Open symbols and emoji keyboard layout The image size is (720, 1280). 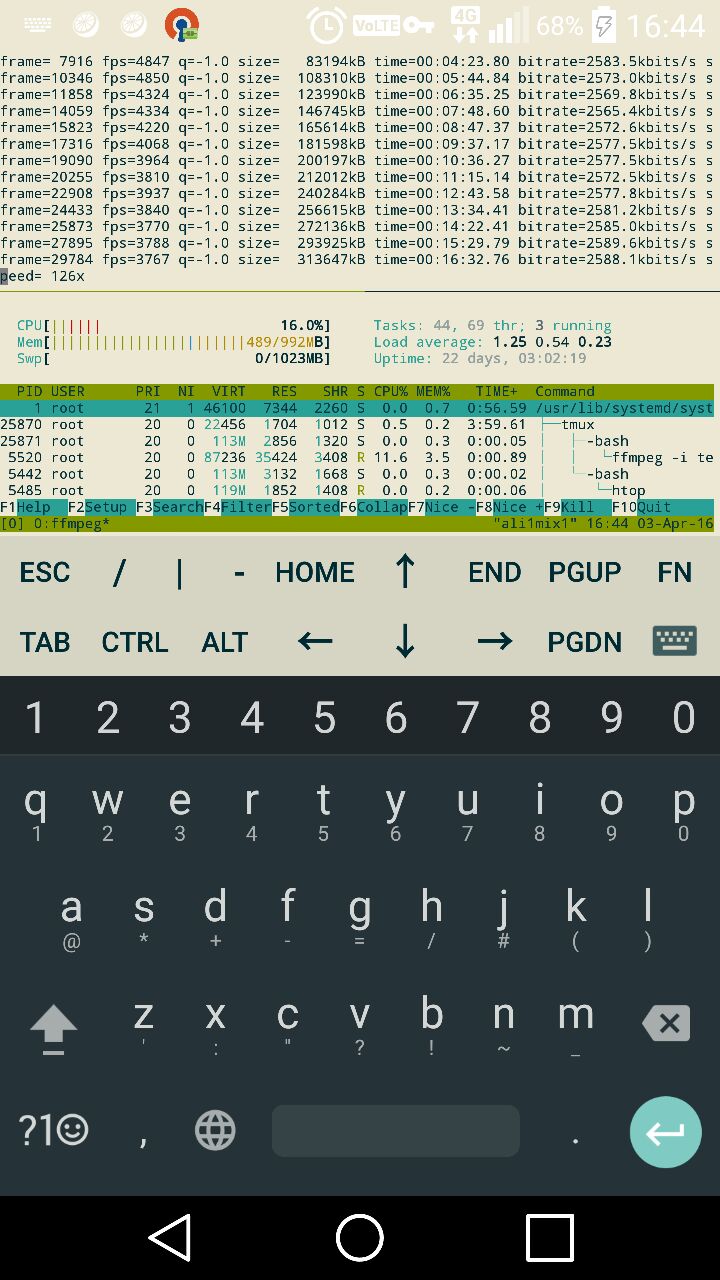tap(54, 1131)
